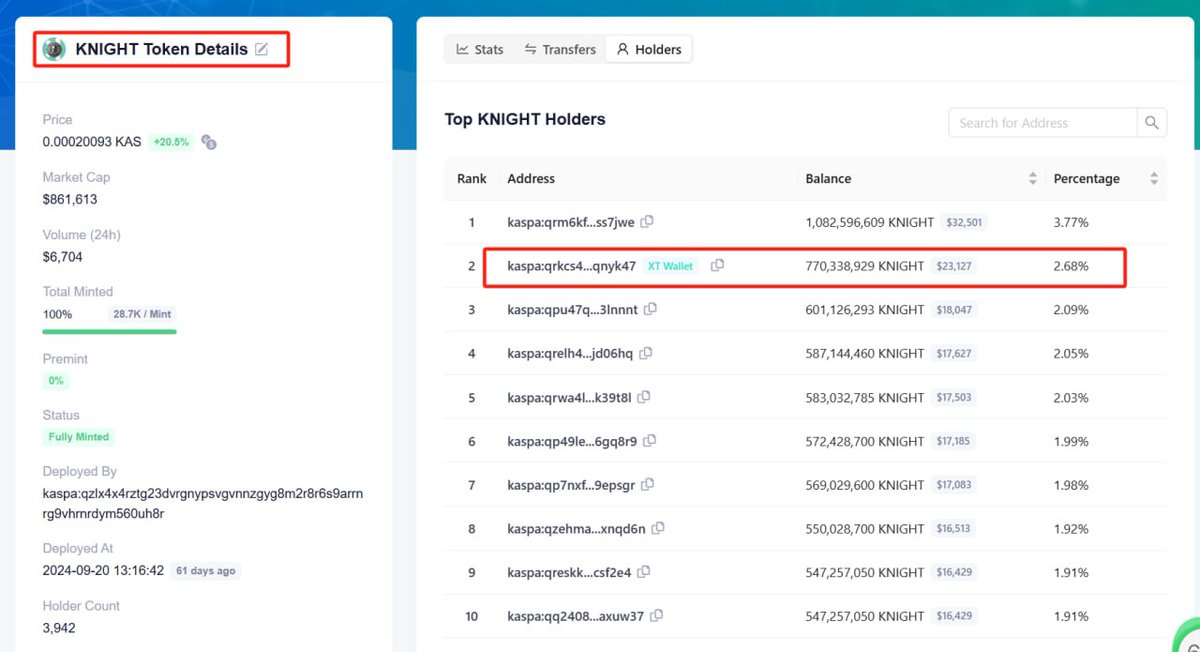Open holder kaspa:qp49le...6gq8r9
The height and width of the screenshot is (652, 1200).
click(572, 441)
